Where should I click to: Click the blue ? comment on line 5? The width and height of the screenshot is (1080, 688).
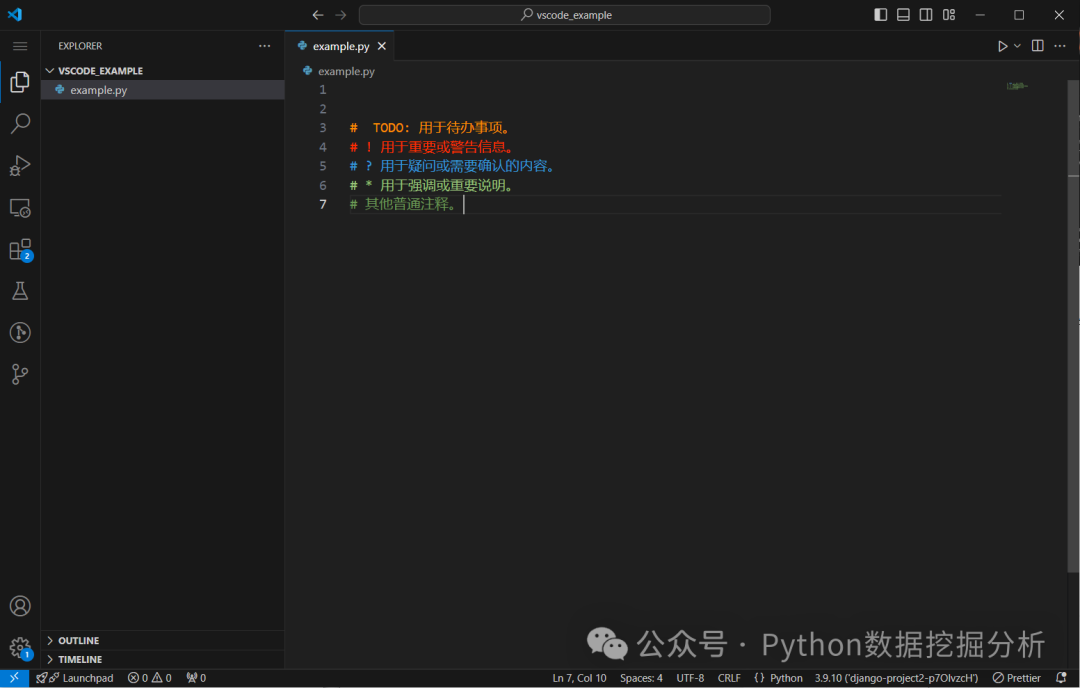453,166
